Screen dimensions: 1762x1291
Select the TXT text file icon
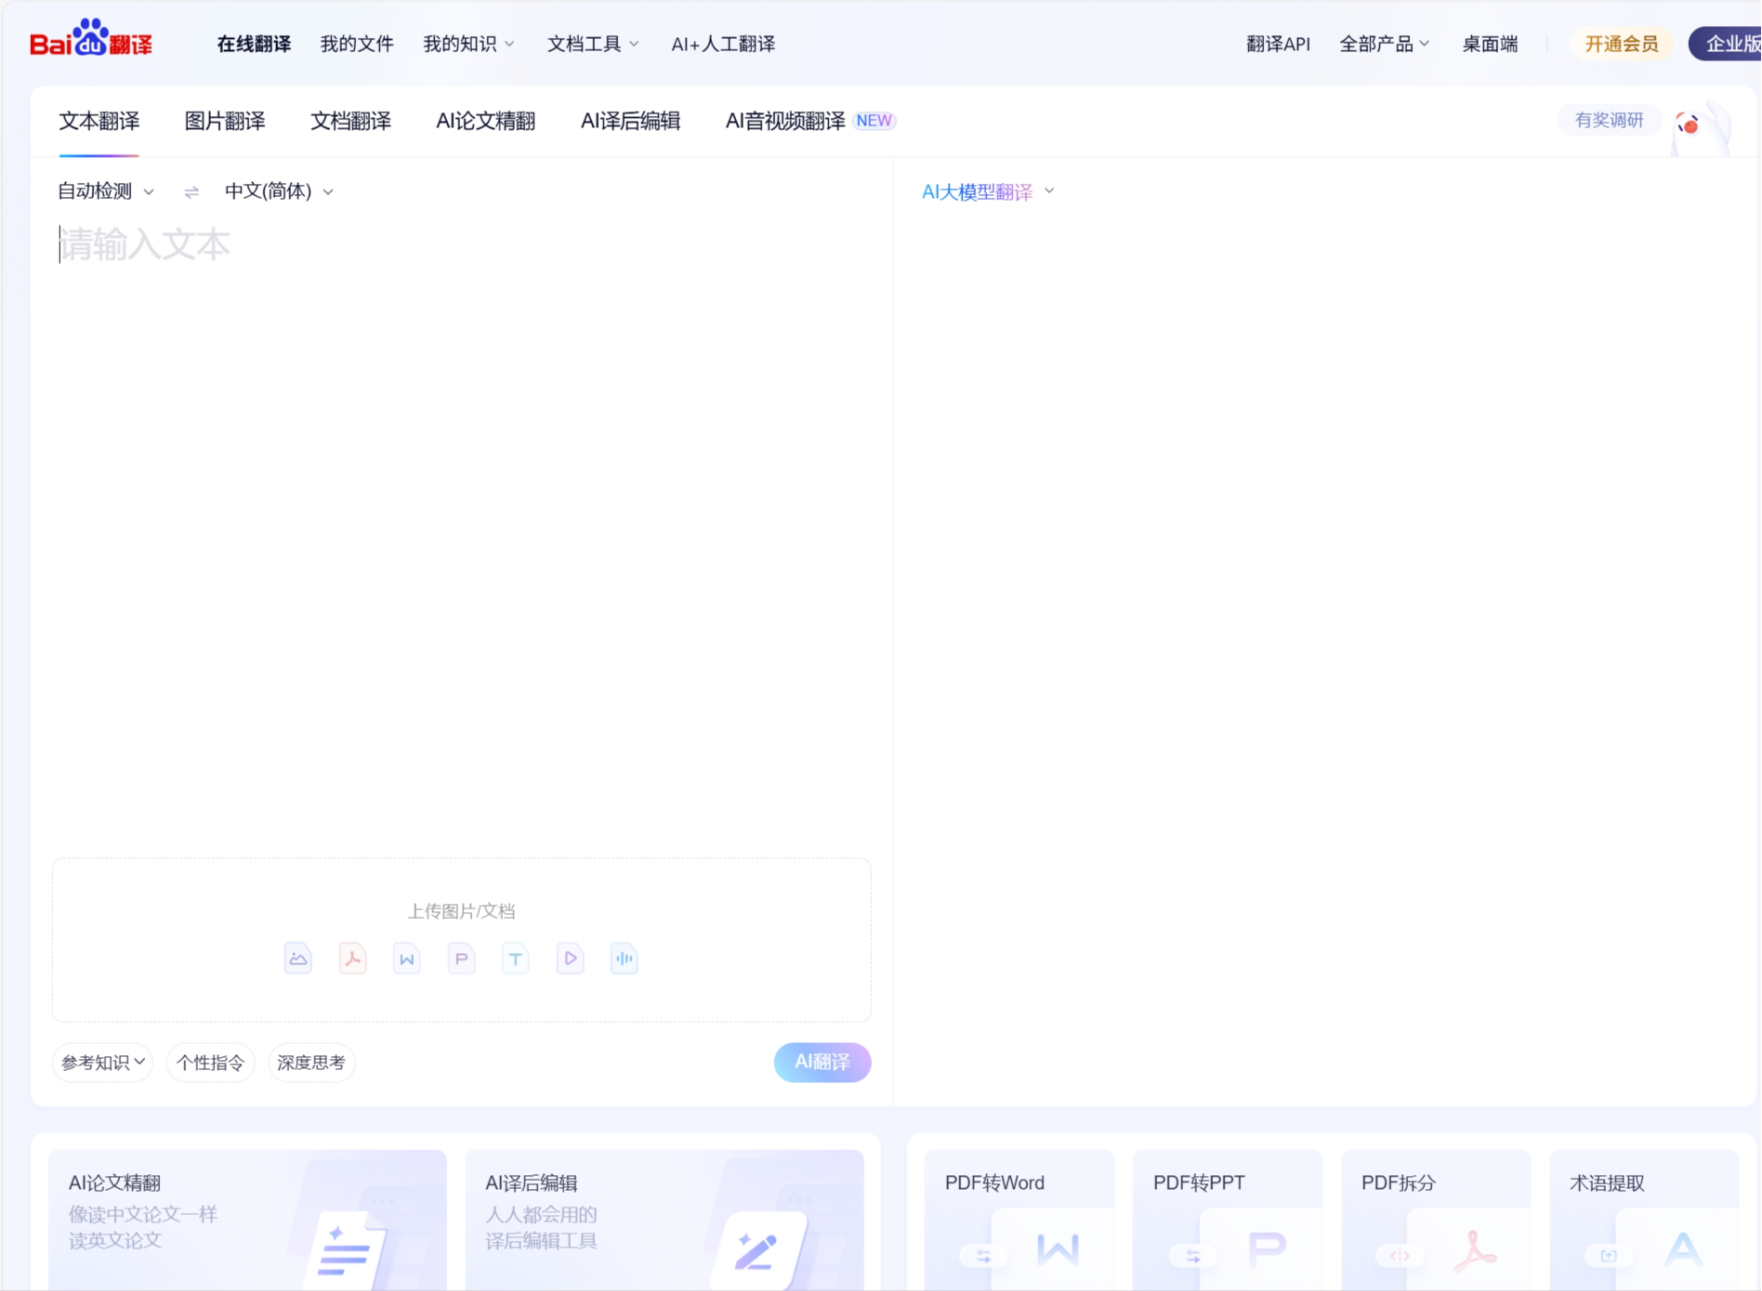point(515,958)
